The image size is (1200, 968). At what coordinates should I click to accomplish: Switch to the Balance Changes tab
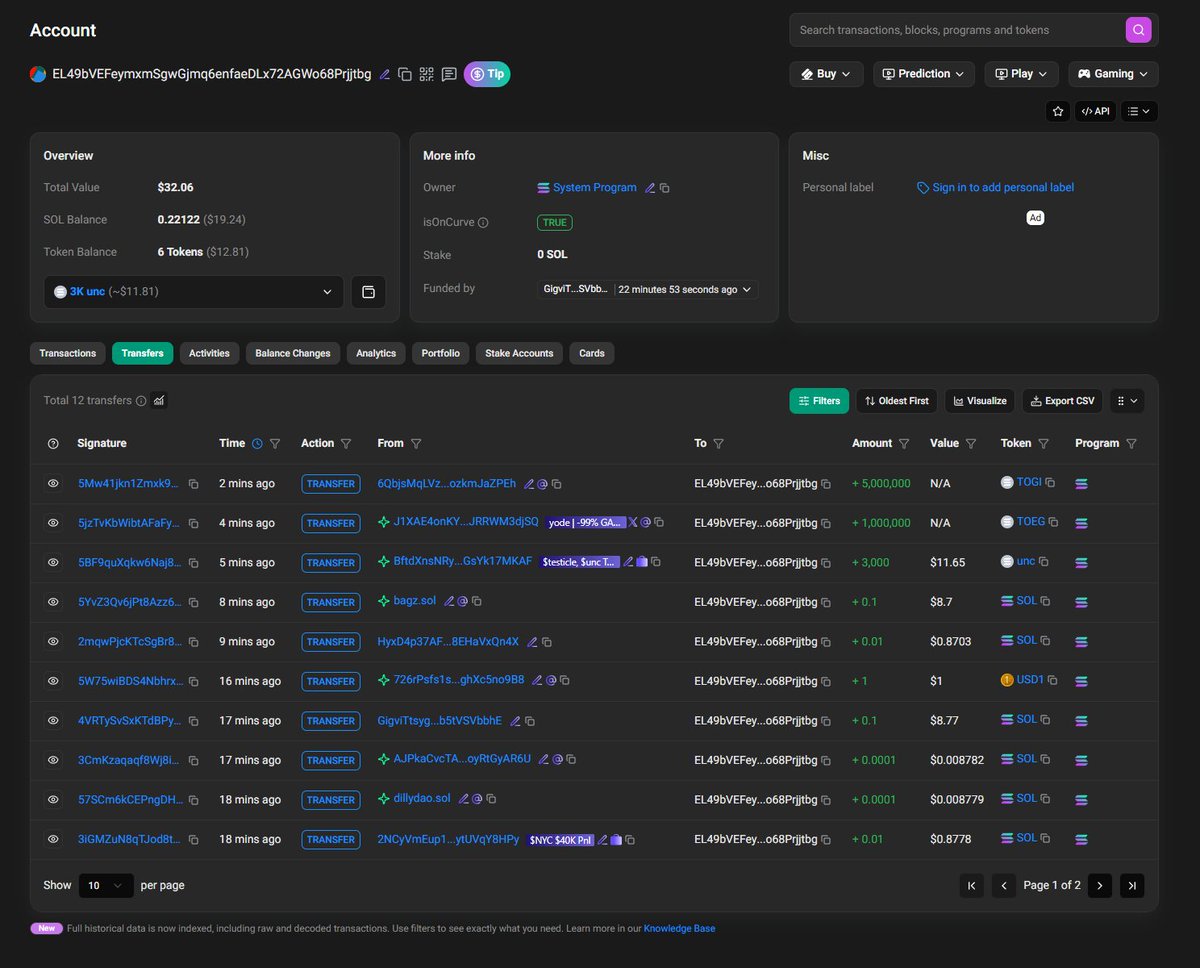[x=292, y=353]
